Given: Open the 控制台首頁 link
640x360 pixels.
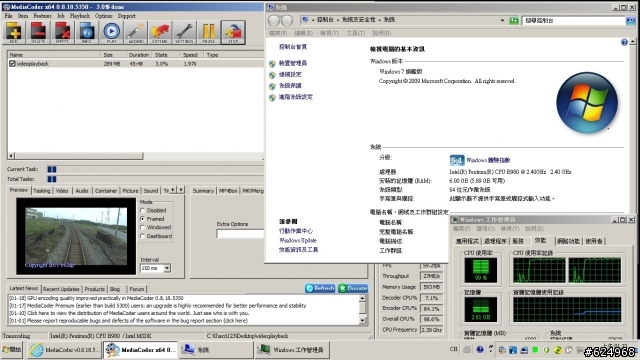Looking at the screenshot, I should tap(293, 47).
